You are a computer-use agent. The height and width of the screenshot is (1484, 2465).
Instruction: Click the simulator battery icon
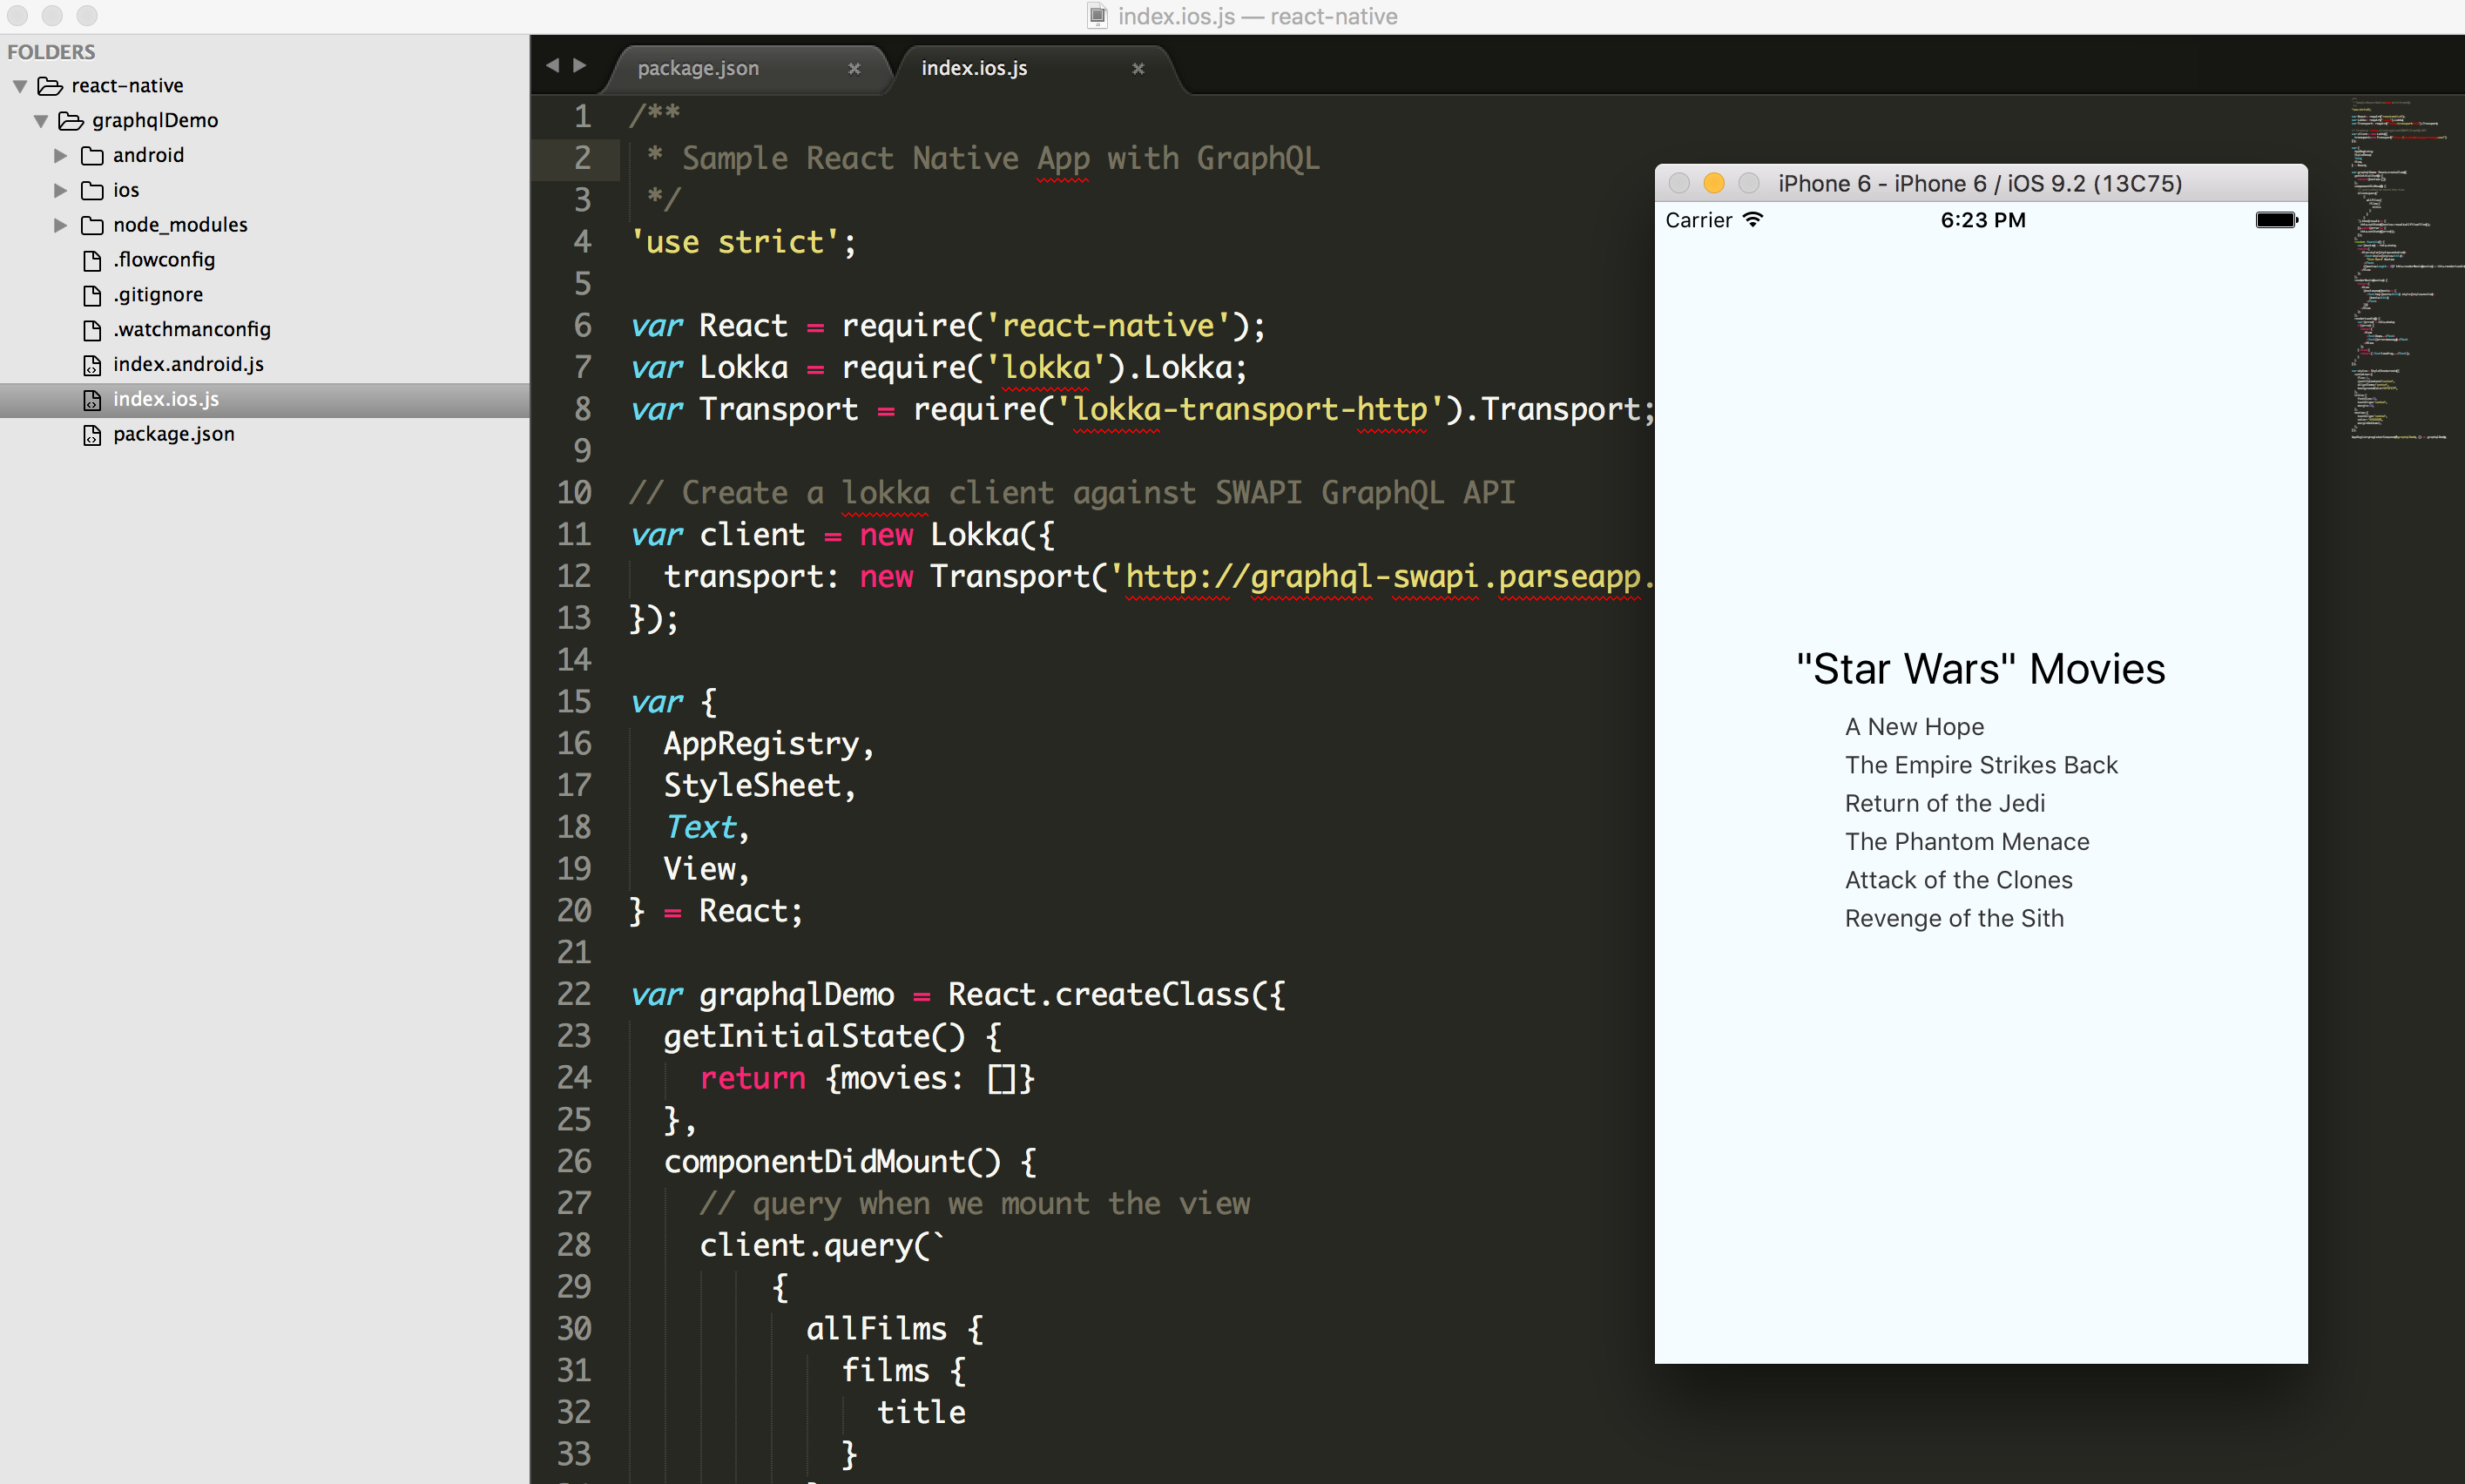pos(2276,220)
